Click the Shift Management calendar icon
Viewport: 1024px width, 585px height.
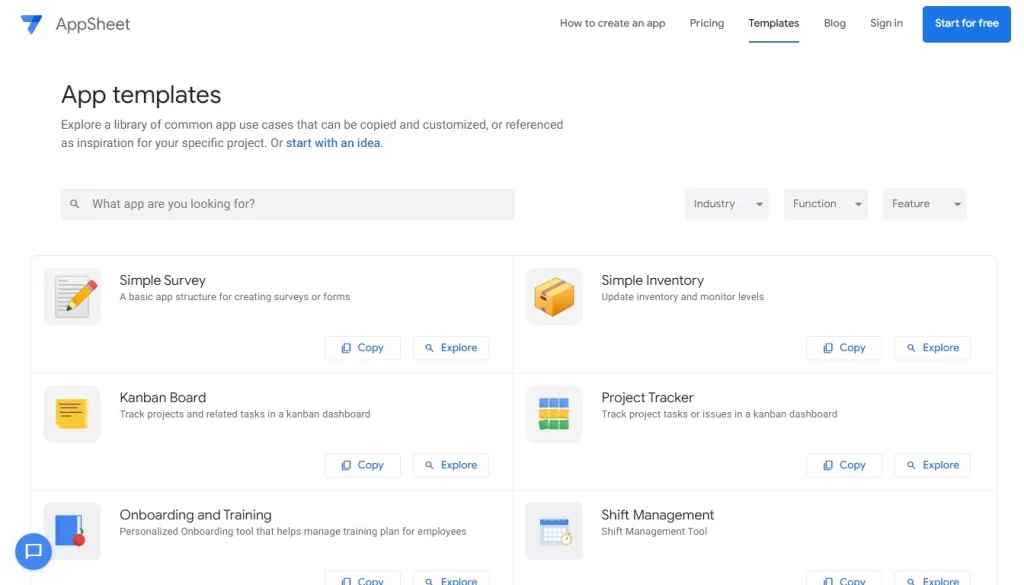pyautogui.click(x=554, y=531)
